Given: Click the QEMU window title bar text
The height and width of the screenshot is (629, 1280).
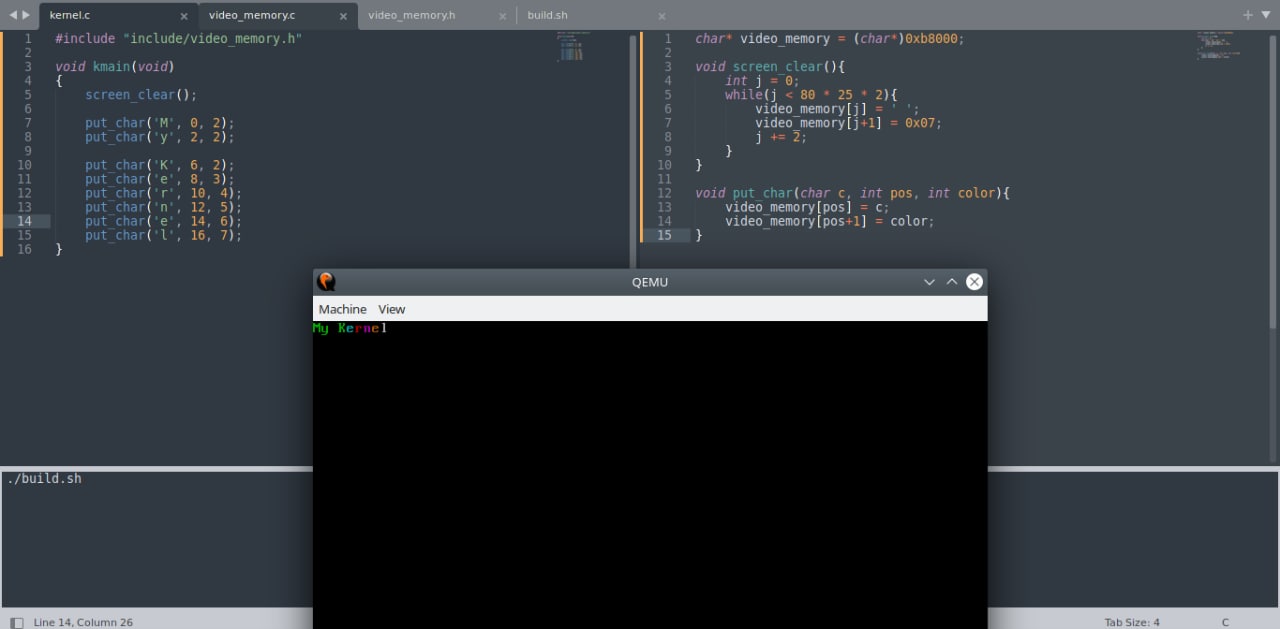Looking at the screenshot, I should coord(650,282).
